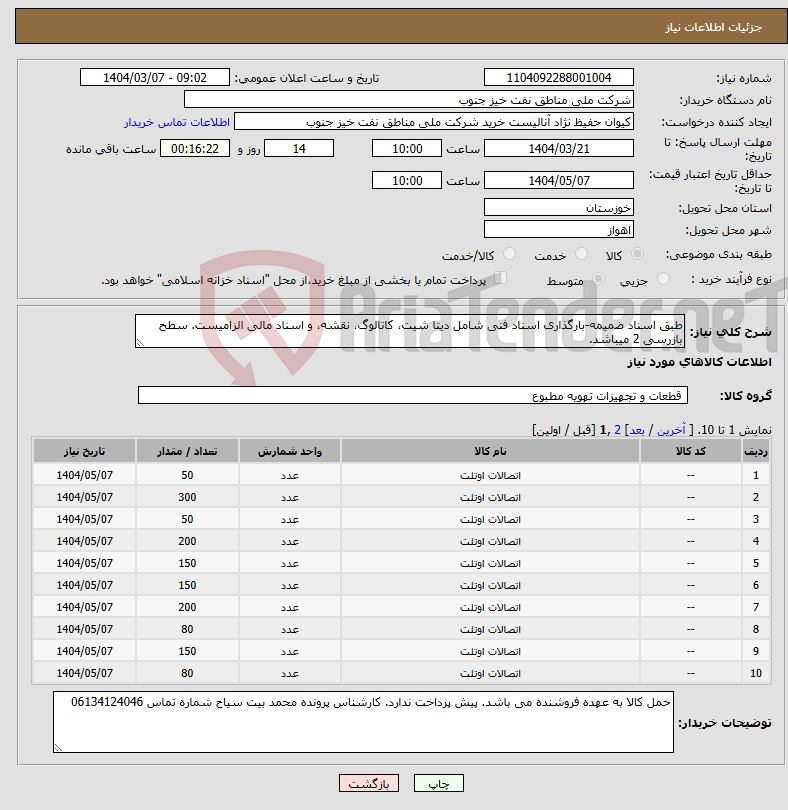
Task: Choose the جزیی purchase type radio
Action: (663, 279)
